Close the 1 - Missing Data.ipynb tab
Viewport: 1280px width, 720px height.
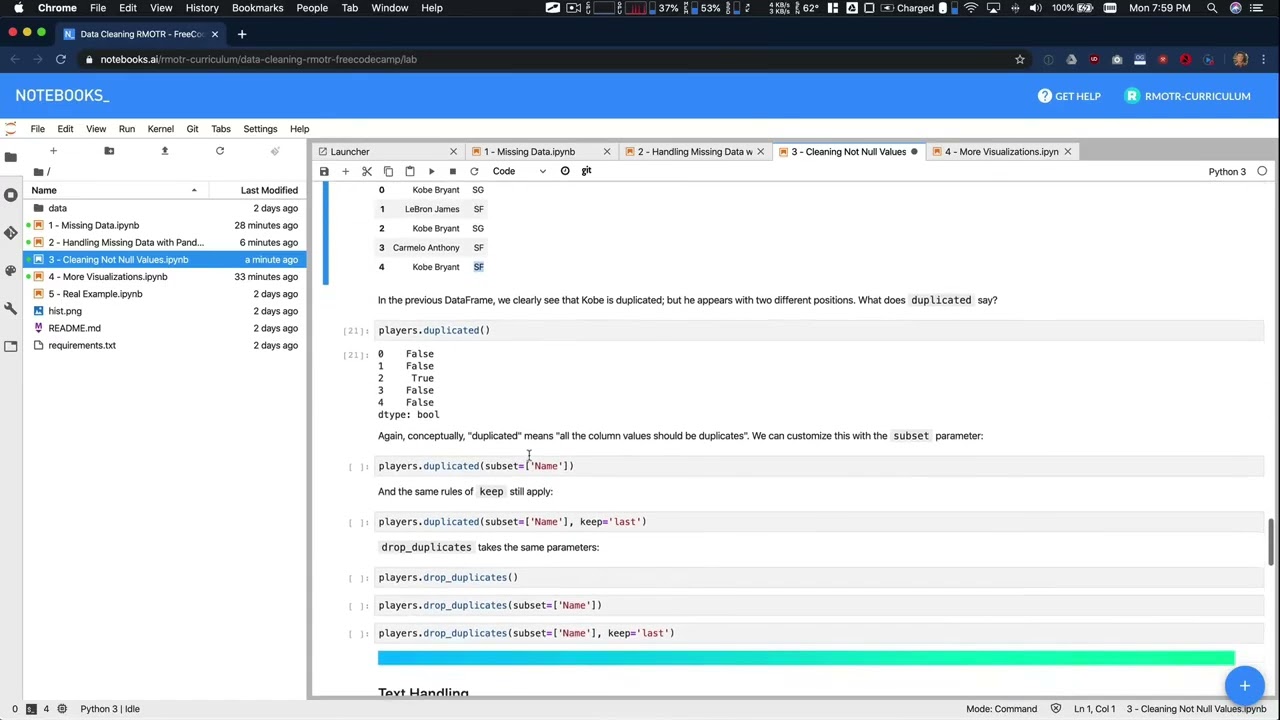point(606,152)
